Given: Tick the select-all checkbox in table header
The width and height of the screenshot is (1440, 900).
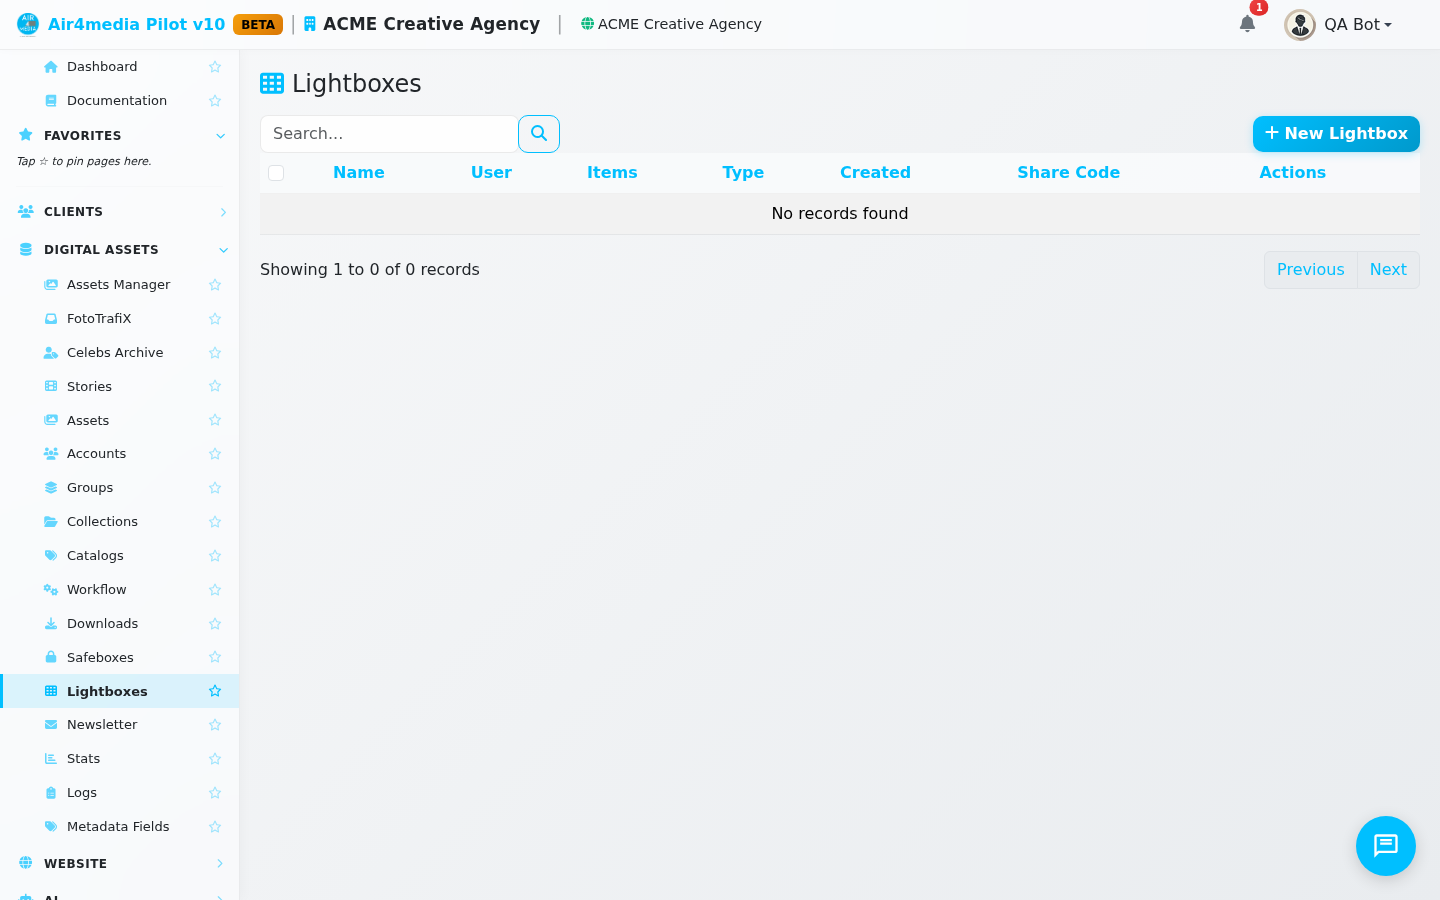Looking at the screenshot, I should [276, 173].
